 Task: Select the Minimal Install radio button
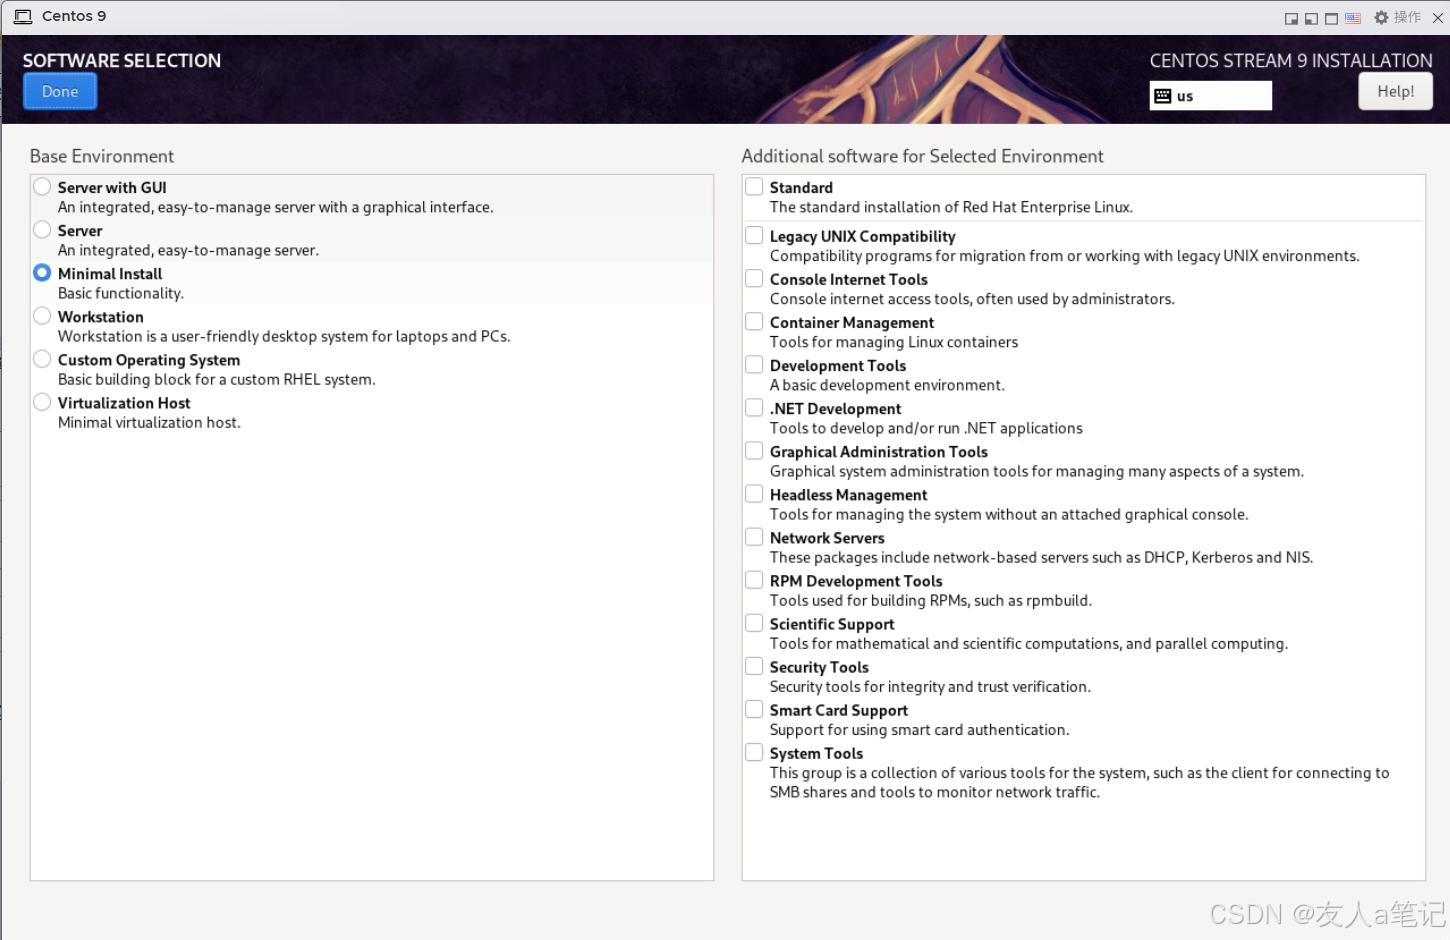click(42, 273)
